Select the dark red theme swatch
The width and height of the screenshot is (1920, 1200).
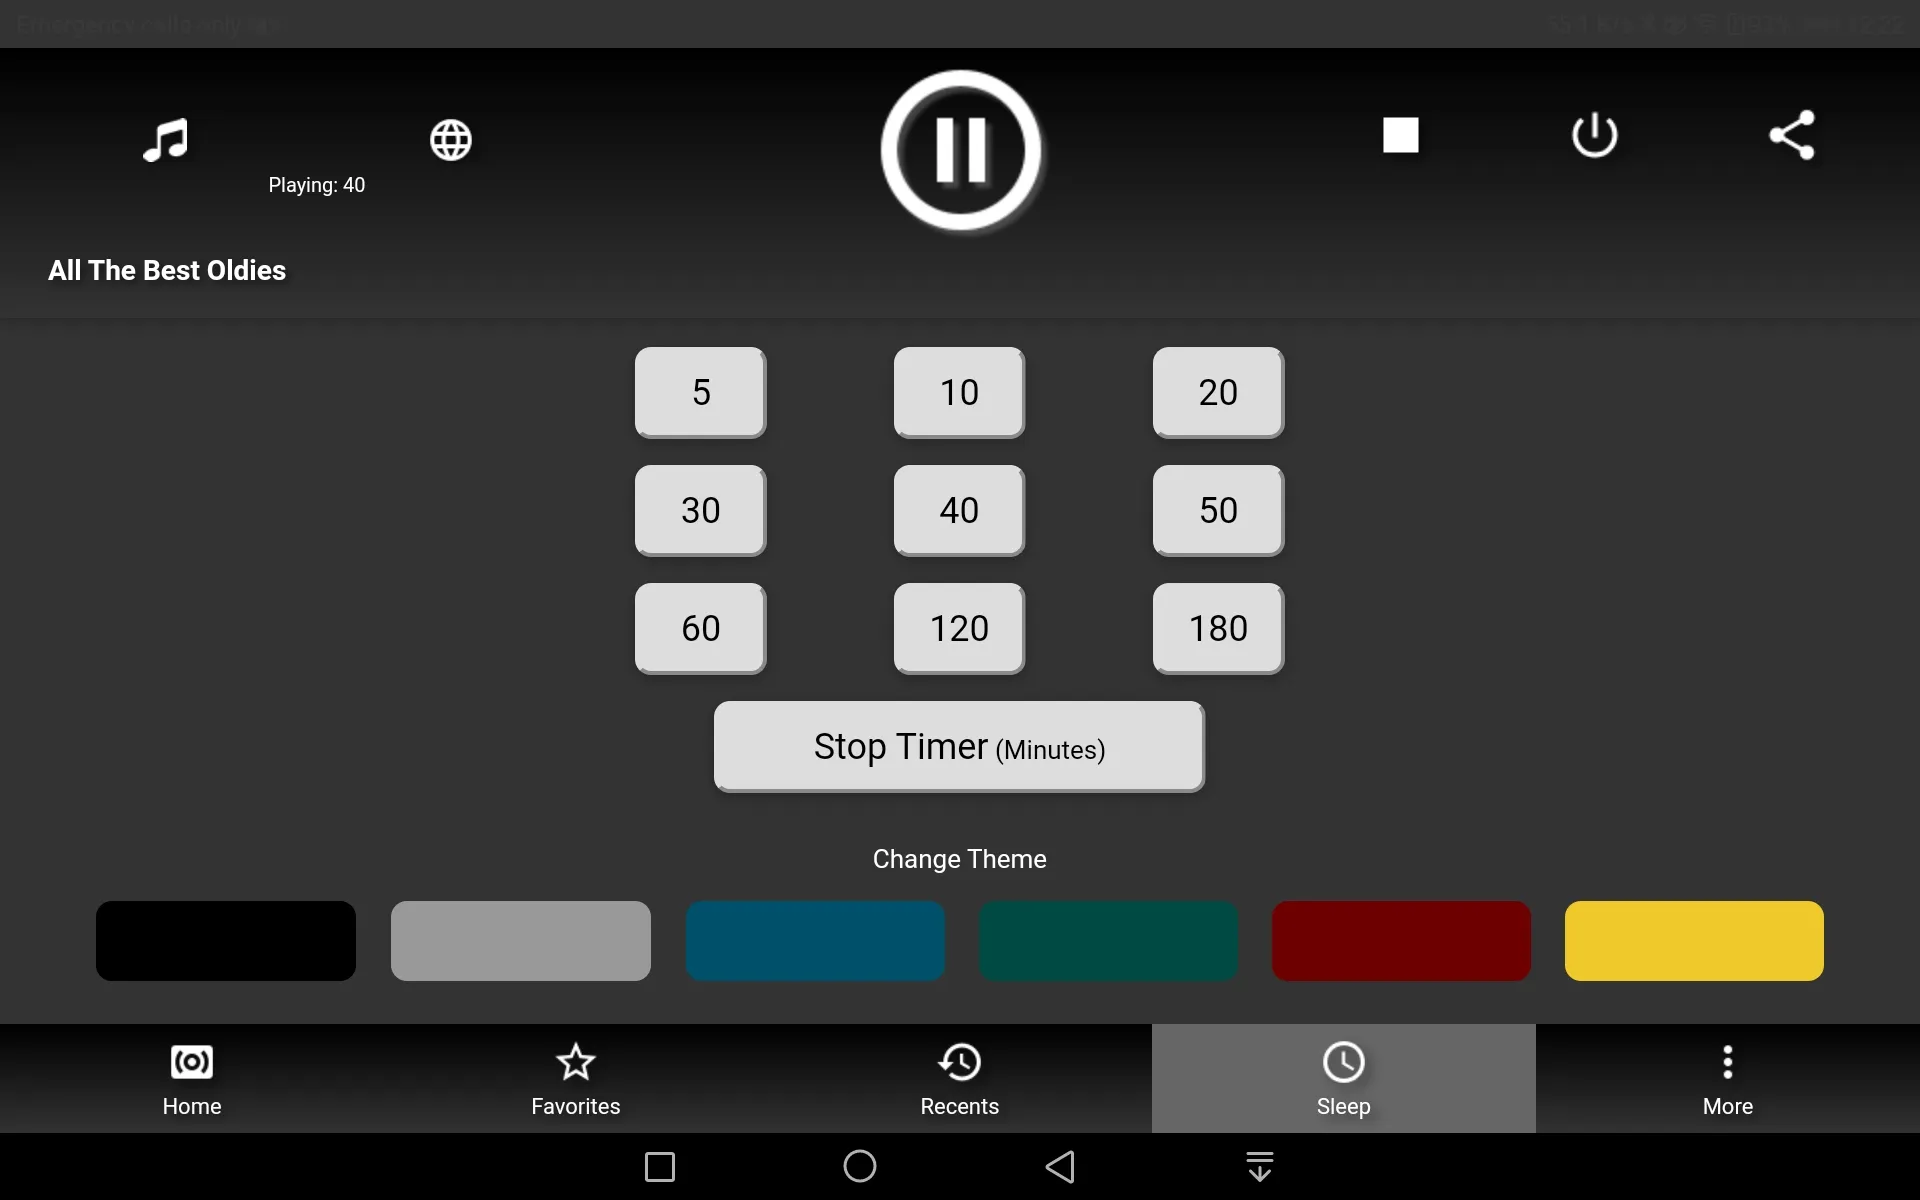(1399, 940)
